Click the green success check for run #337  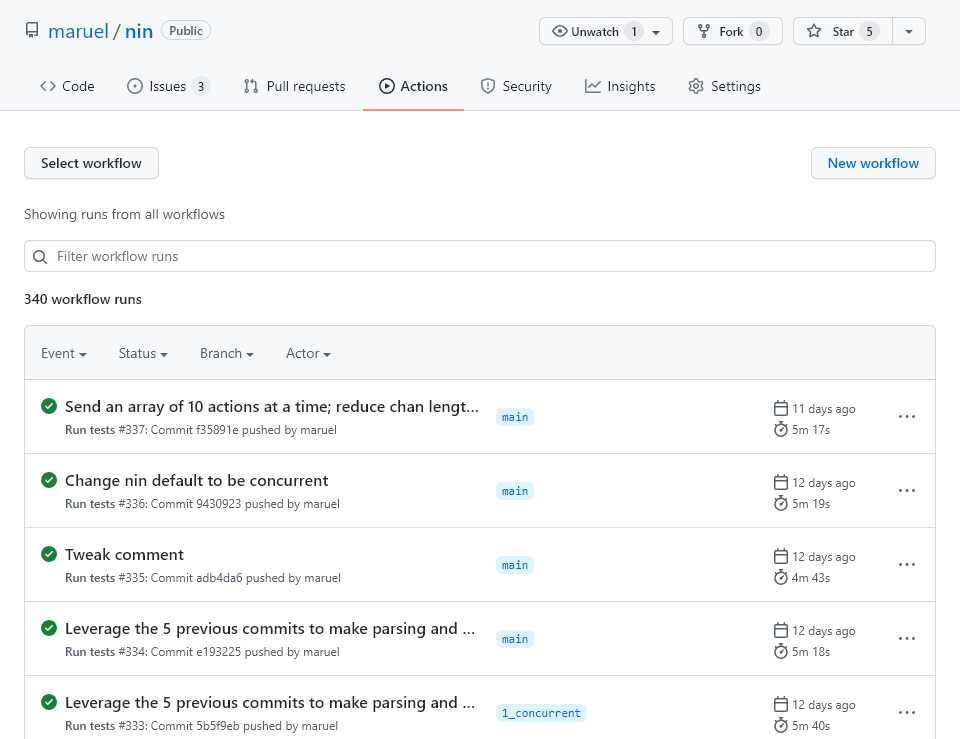(x=49, y=406)
